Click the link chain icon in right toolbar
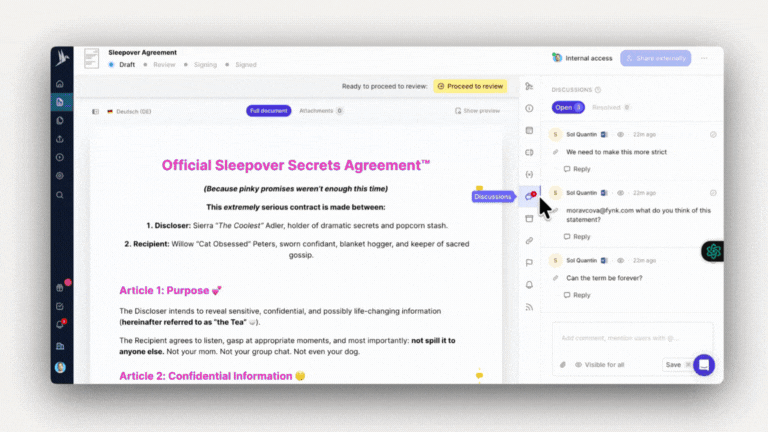The height and width of the screenshot is (432, 768). click(529, 241)
